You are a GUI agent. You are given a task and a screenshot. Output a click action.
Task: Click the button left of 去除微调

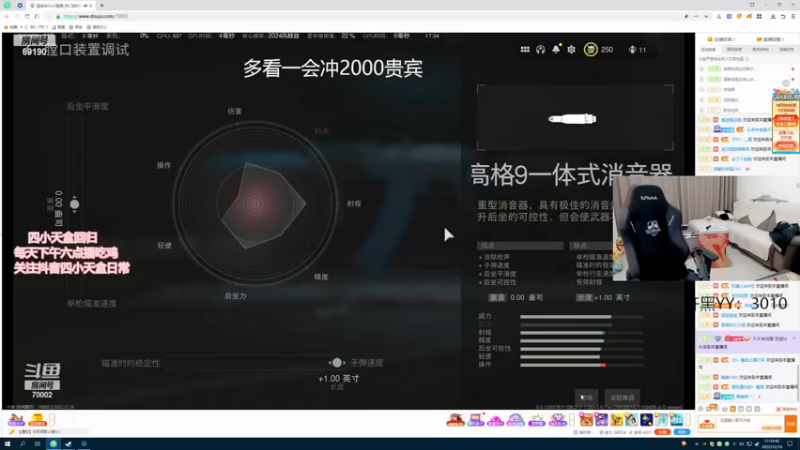(x=587, y=397)
